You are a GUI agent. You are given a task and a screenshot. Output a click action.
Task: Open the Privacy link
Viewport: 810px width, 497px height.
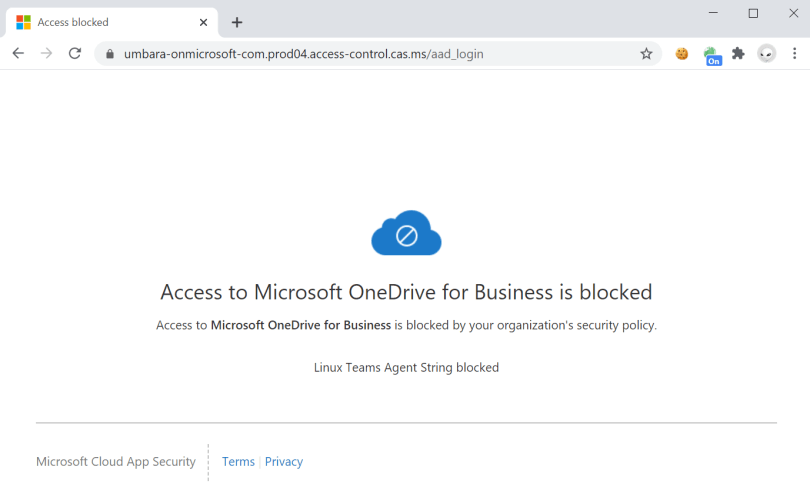(284, 462)
